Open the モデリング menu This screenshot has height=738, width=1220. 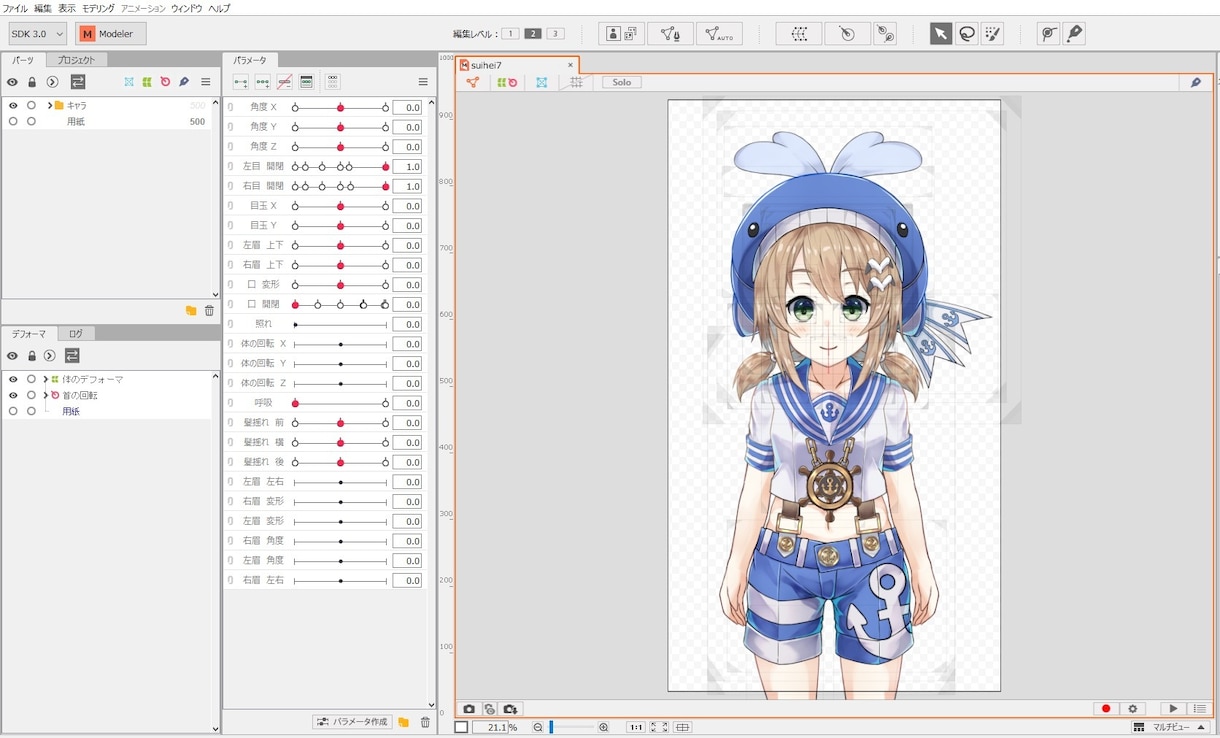(98, 8)
